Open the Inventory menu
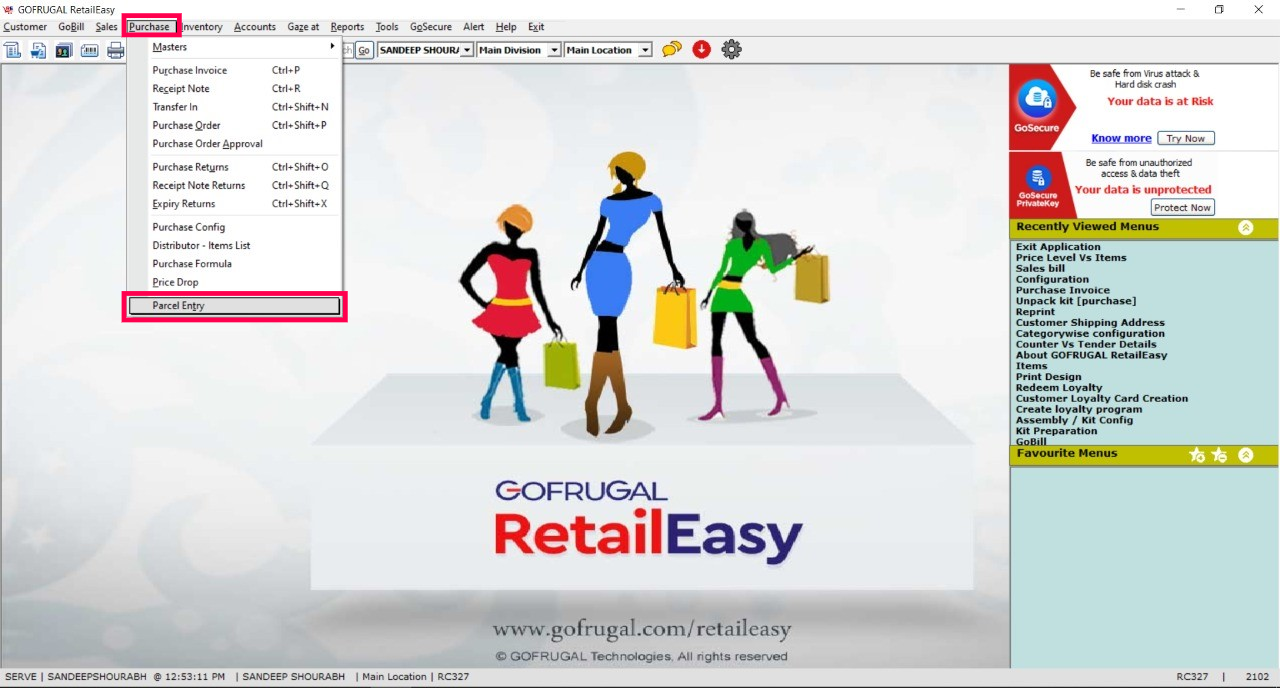Screen dimensions: 1280x688 [203, 27]
